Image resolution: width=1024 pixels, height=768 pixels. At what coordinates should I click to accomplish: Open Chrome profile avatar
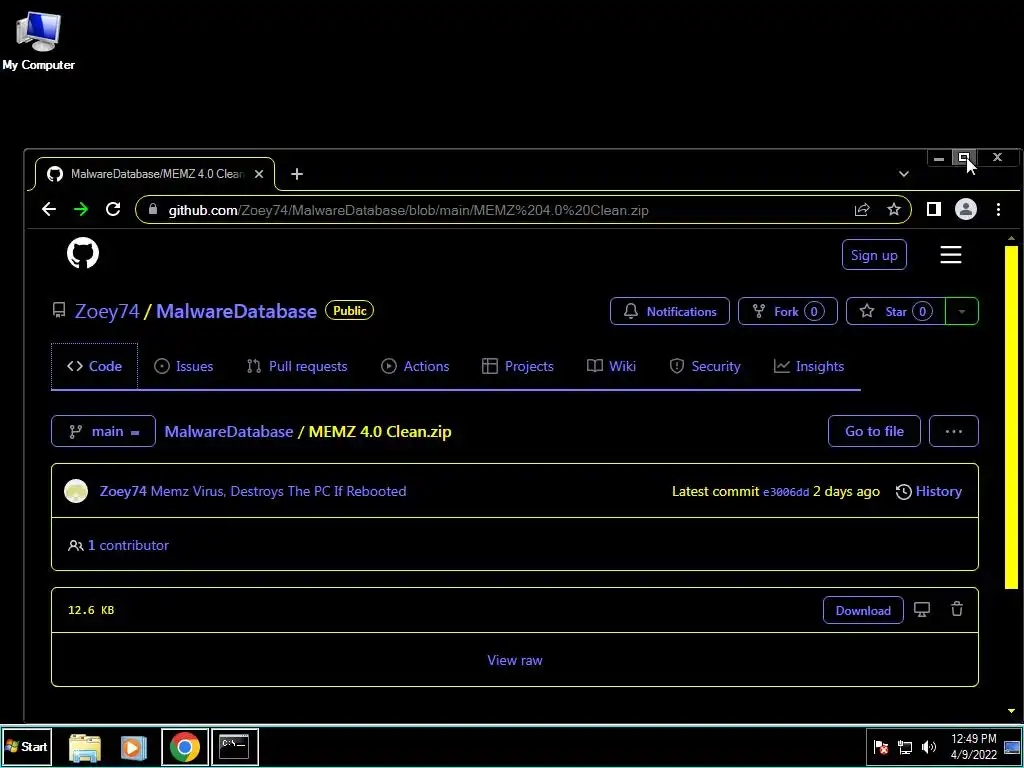coord(966,210)
